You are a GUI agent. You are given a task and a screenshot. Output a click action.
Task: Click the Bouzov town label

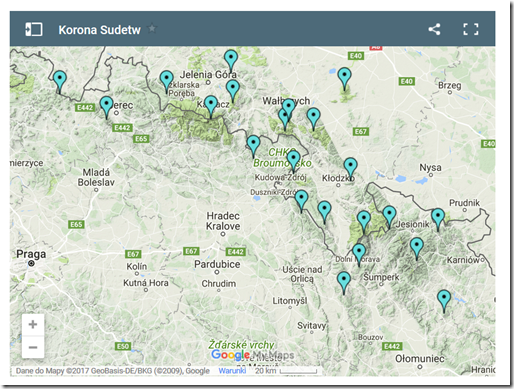(370, 337)
